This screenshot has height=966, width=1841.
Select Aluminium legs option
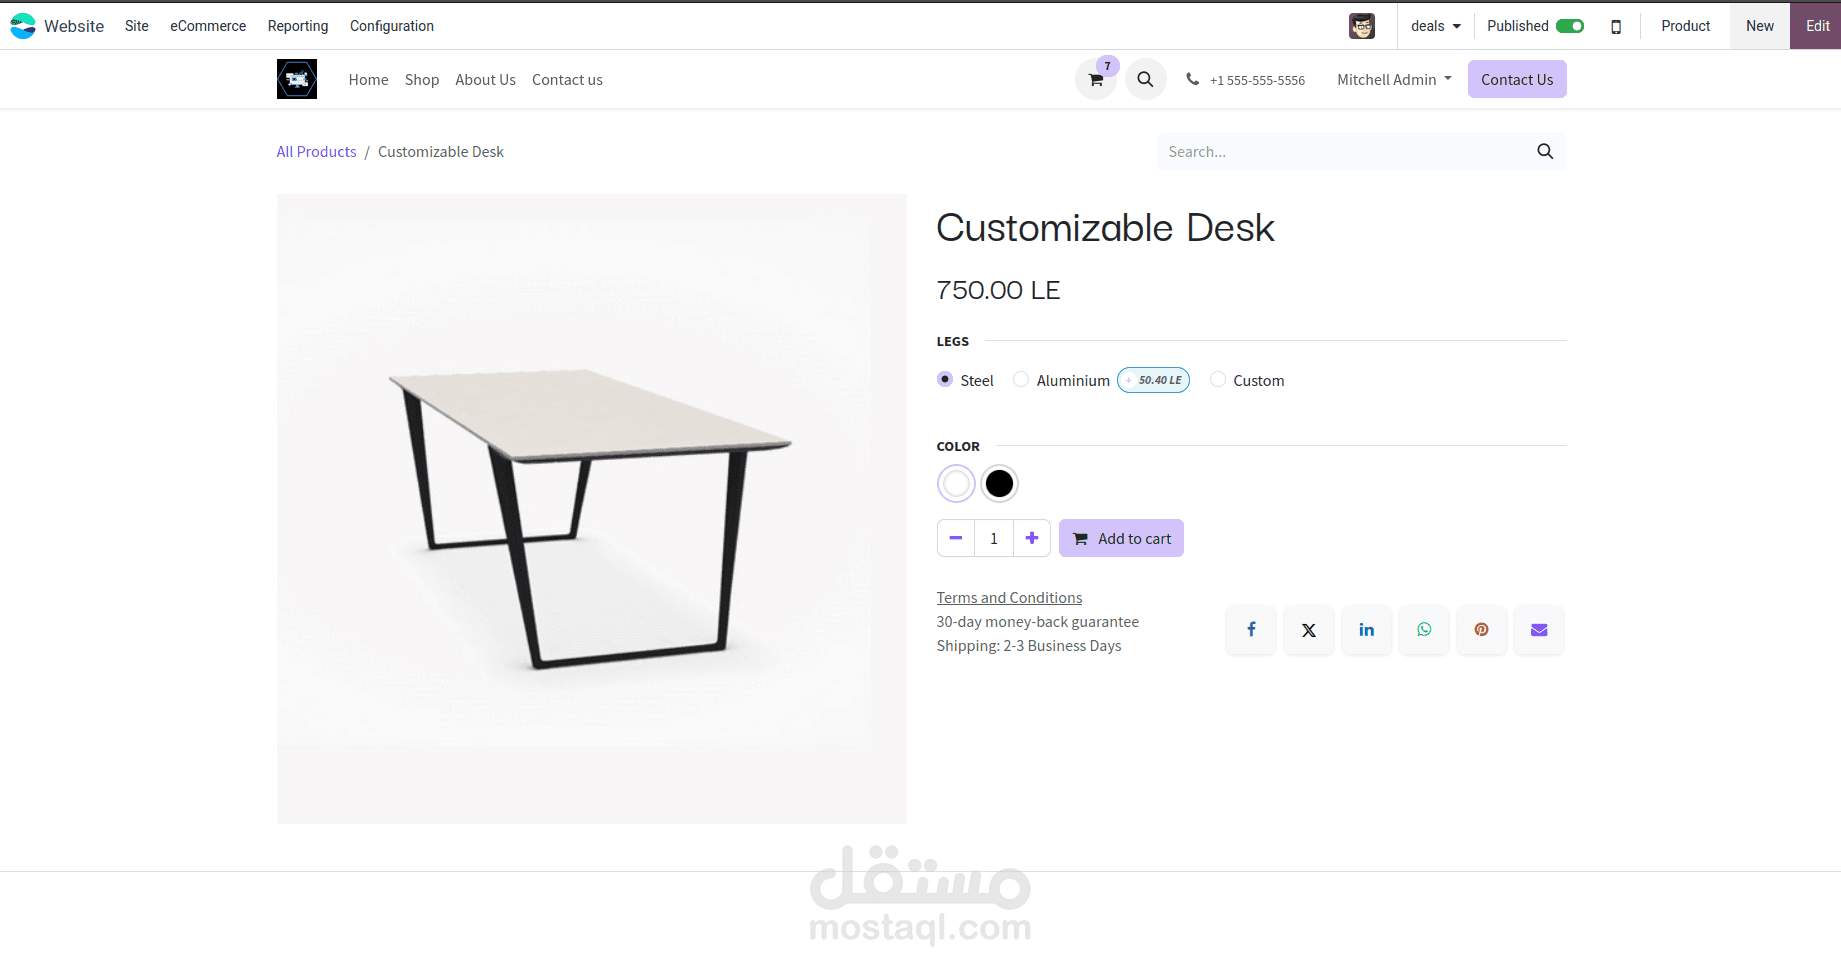1021,379
